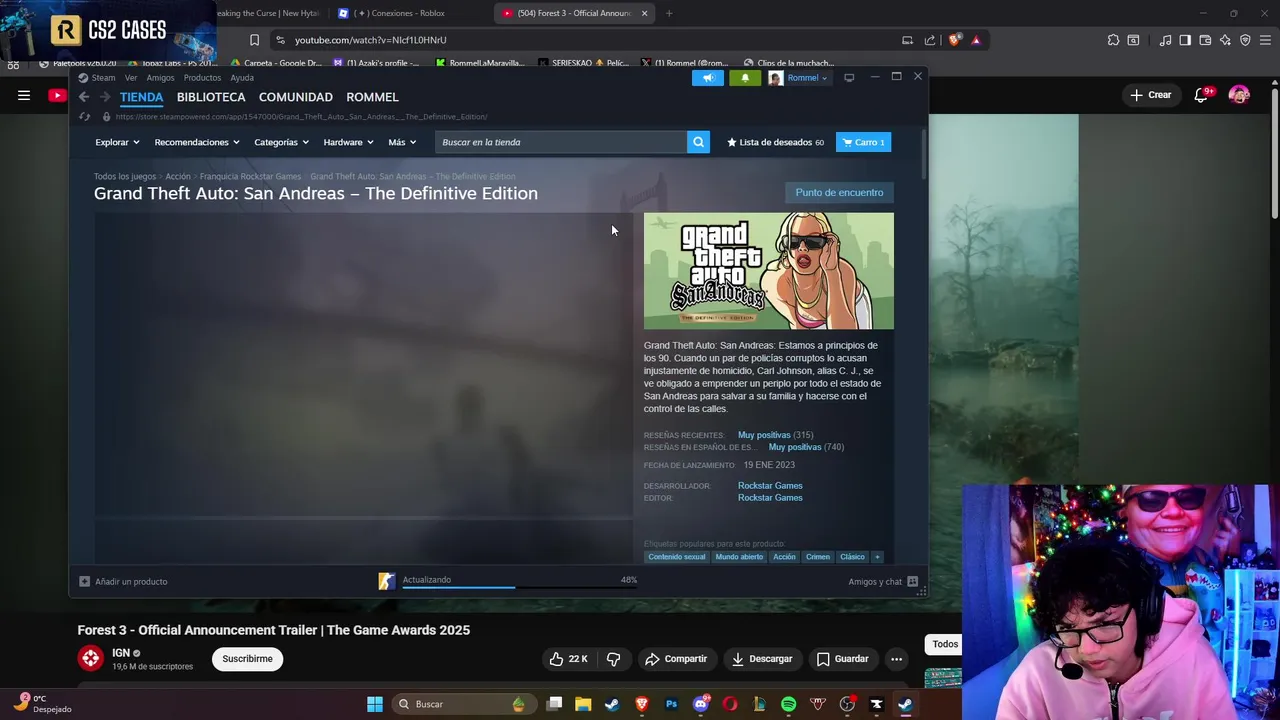Open browser extensions puzzle icon
Image resolution: width=1280 pixels, height=720 pixels.
pyautogui.click(x=1113, y=40)
